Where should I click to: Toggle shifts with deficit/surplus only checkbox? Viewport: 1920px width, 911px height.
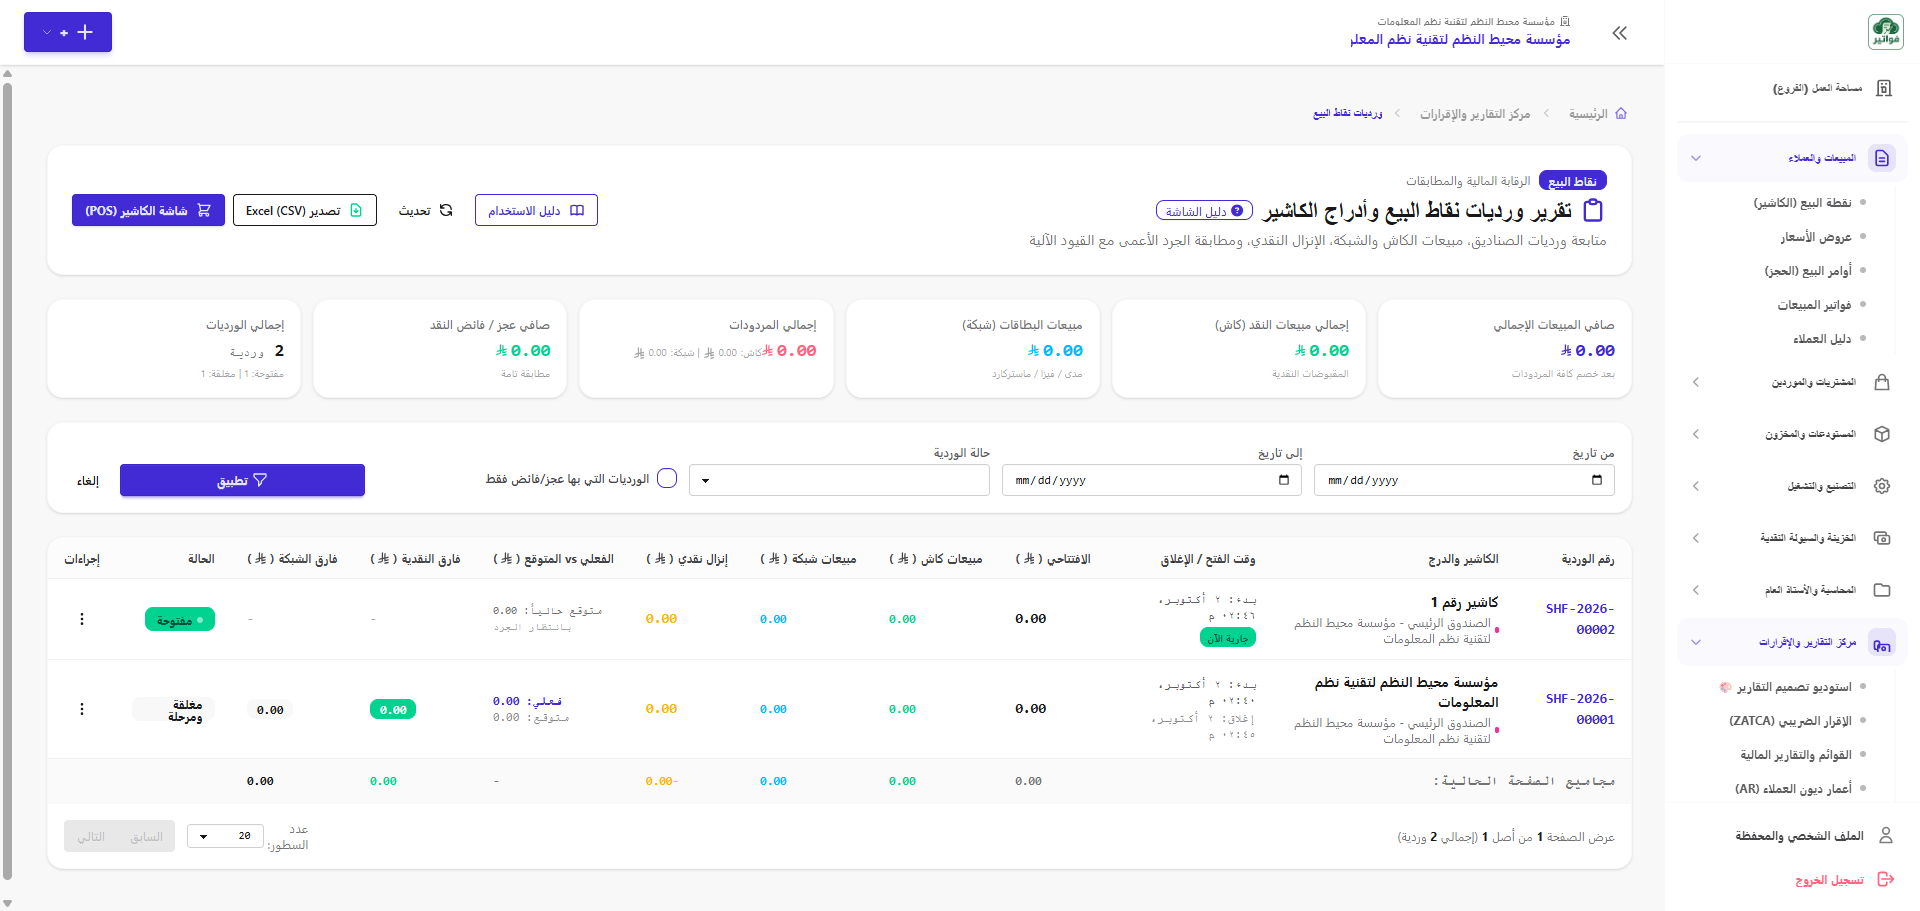point(667,479)
